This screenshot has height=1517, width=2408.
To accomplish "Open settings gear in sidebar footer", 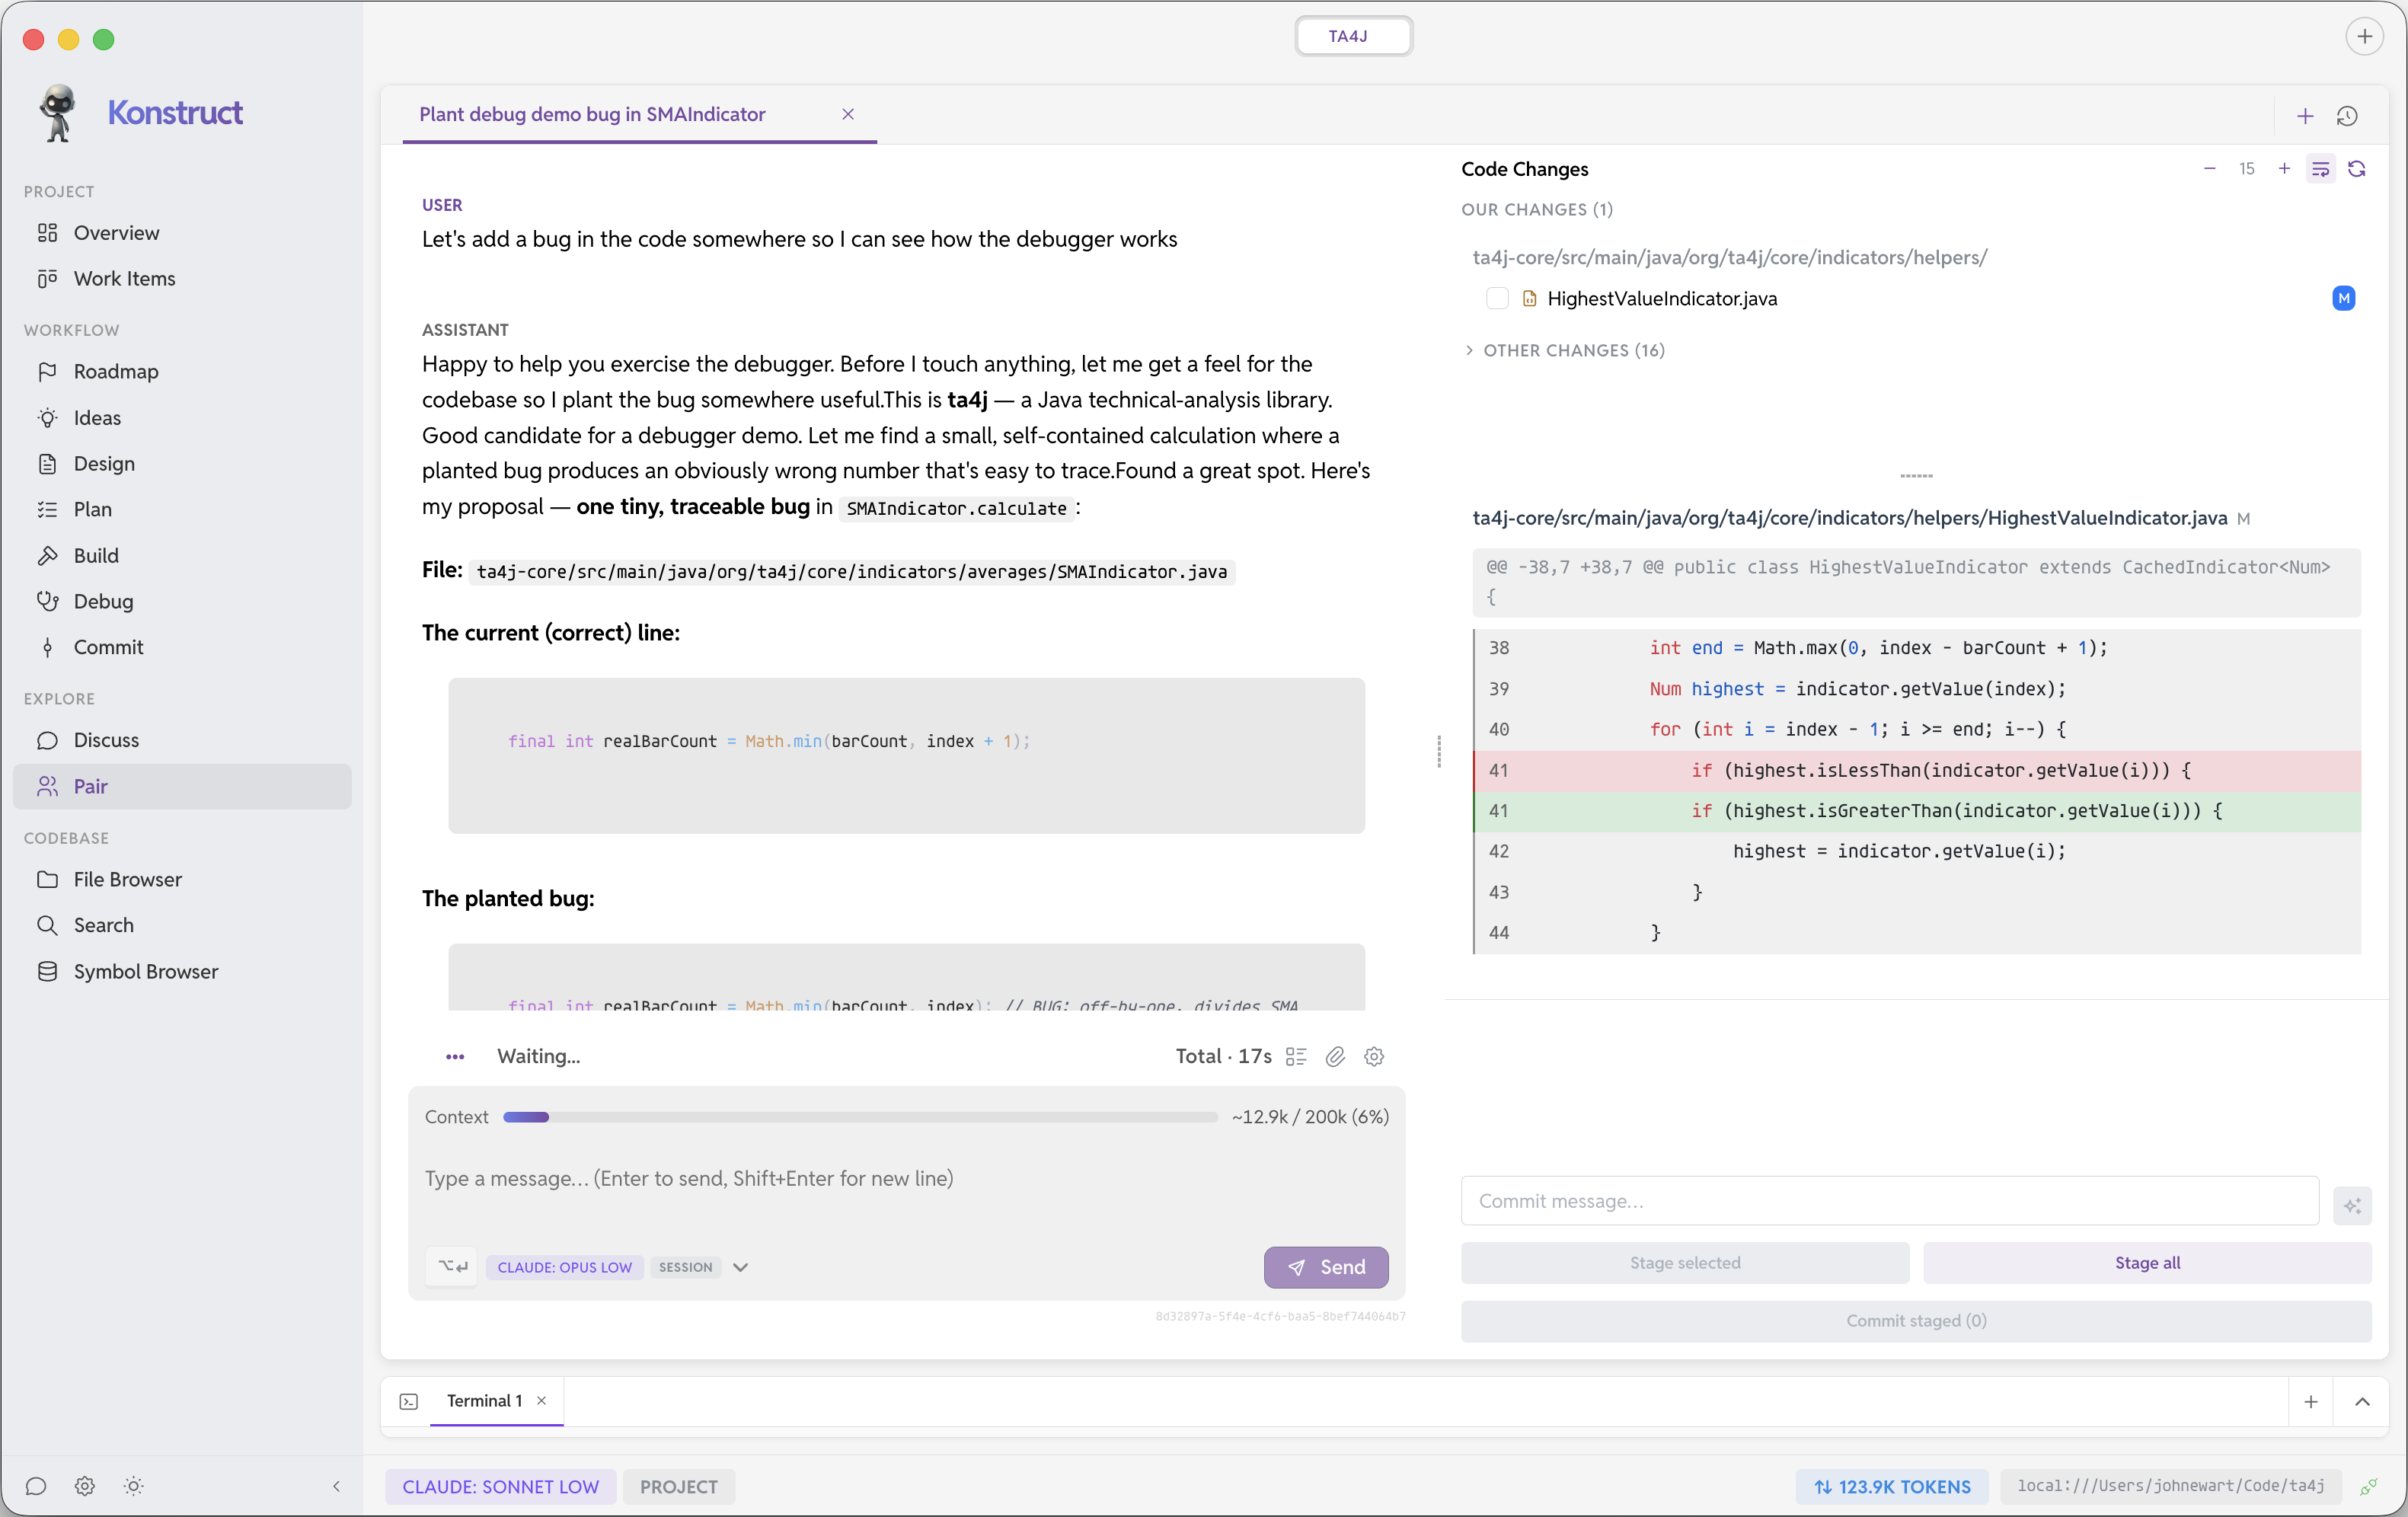I will [85, 1486].
